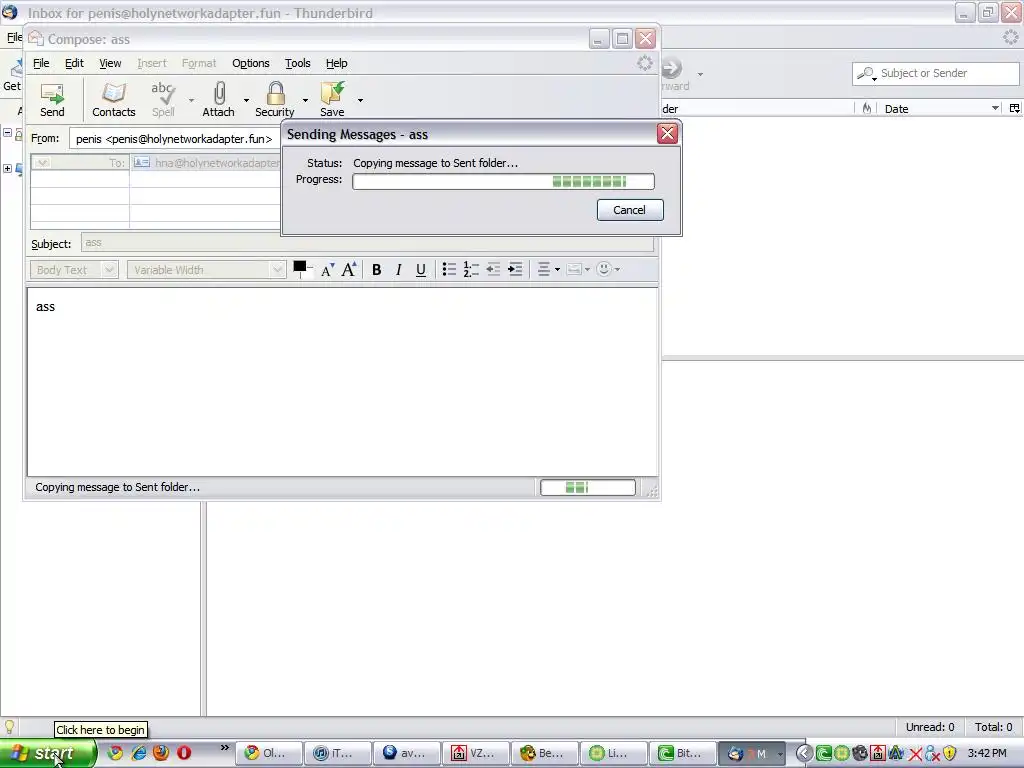
Task: Switch to the VZ... taskbar window
Action: click(x=476, y=753)
